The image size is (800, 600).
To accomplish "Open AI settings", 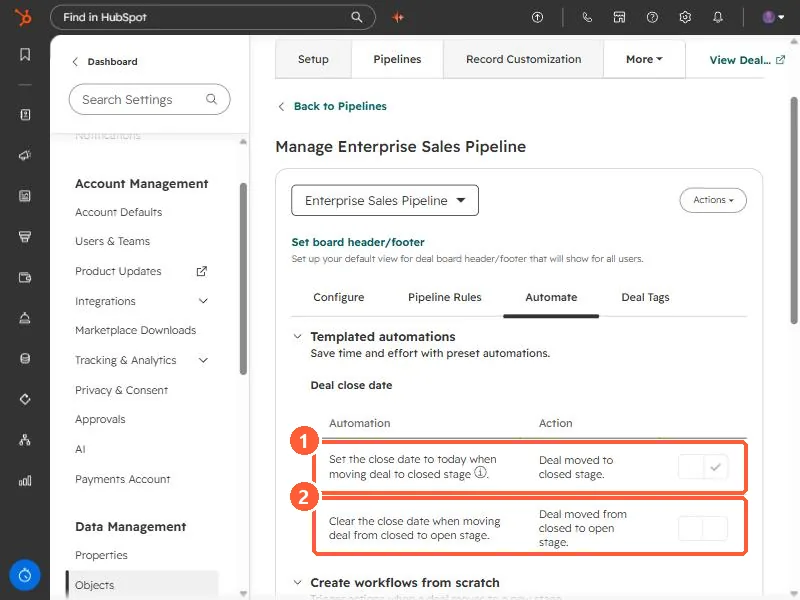I will 80,449.
